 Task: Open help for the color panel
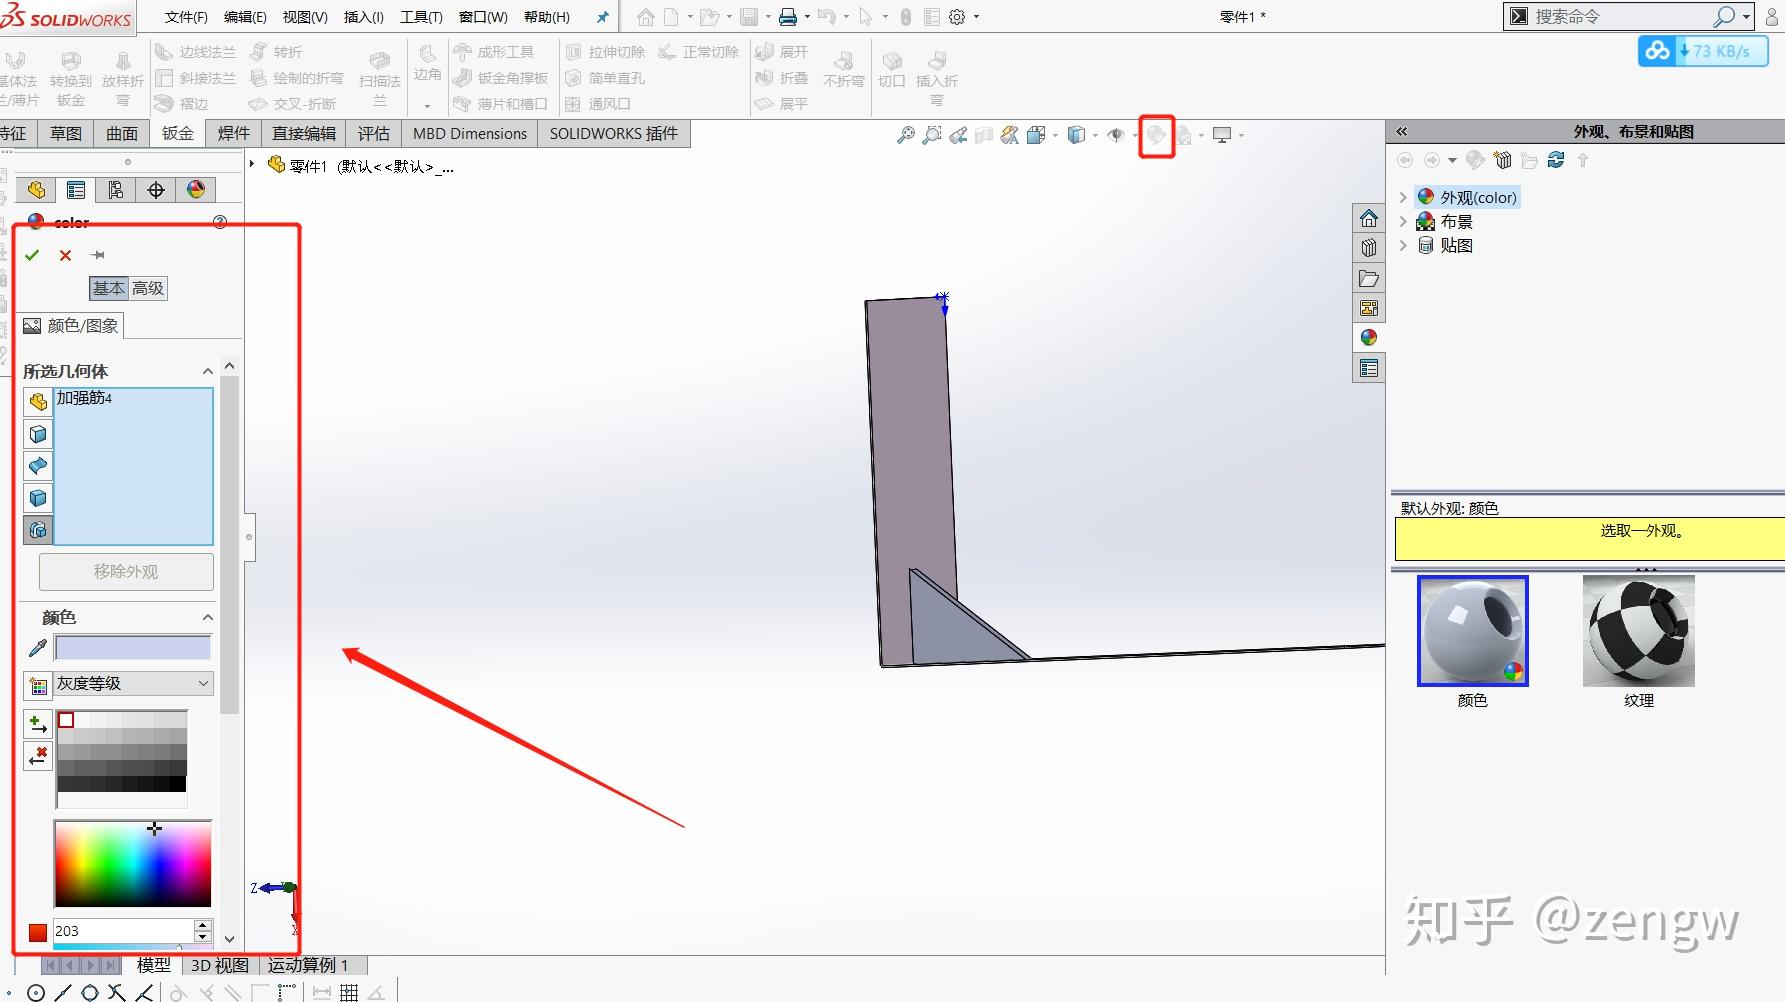(220, 222)
